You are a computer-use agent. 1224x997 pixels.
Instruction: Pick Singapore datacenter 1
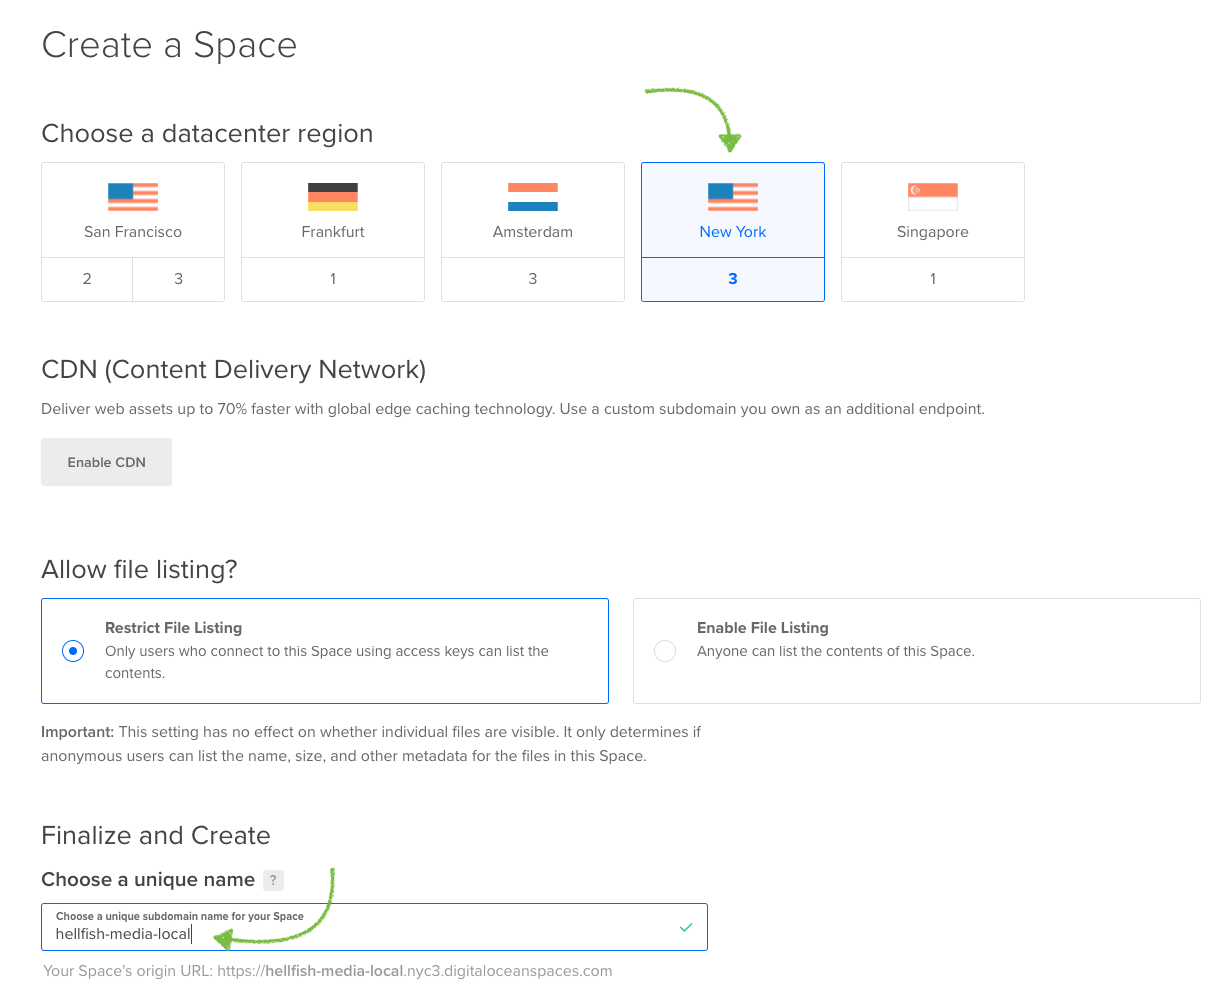[933, 279]
